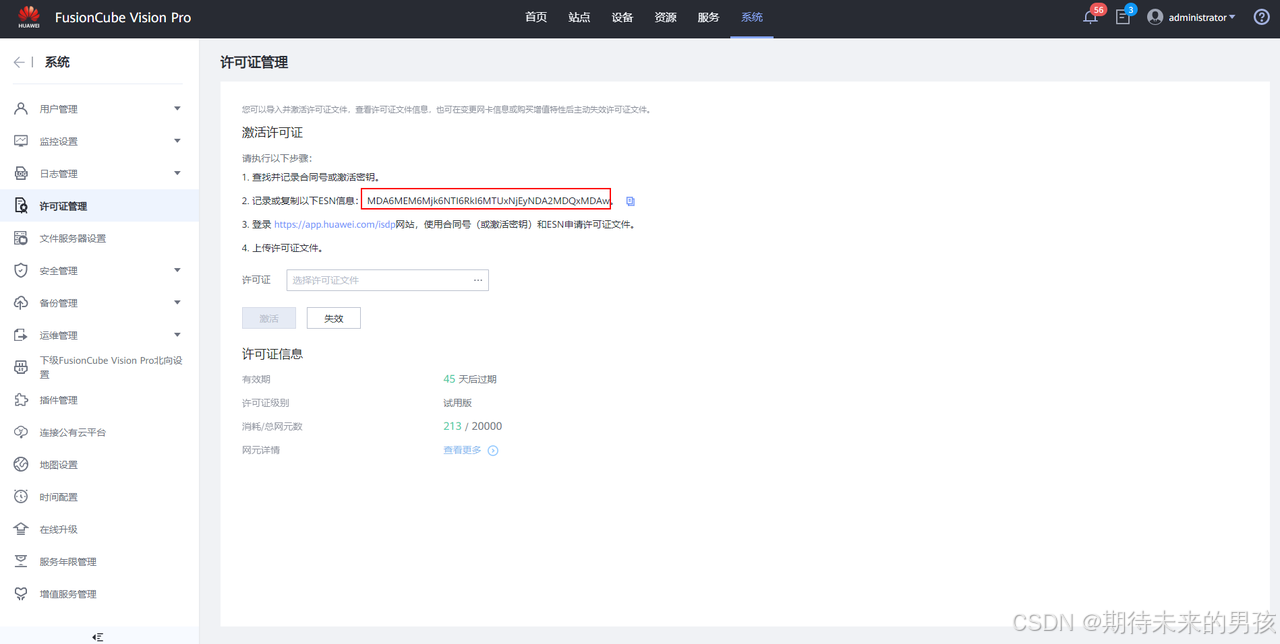Click the 服务年限管理 icon
1280x644 pixels.
point(21,561)
